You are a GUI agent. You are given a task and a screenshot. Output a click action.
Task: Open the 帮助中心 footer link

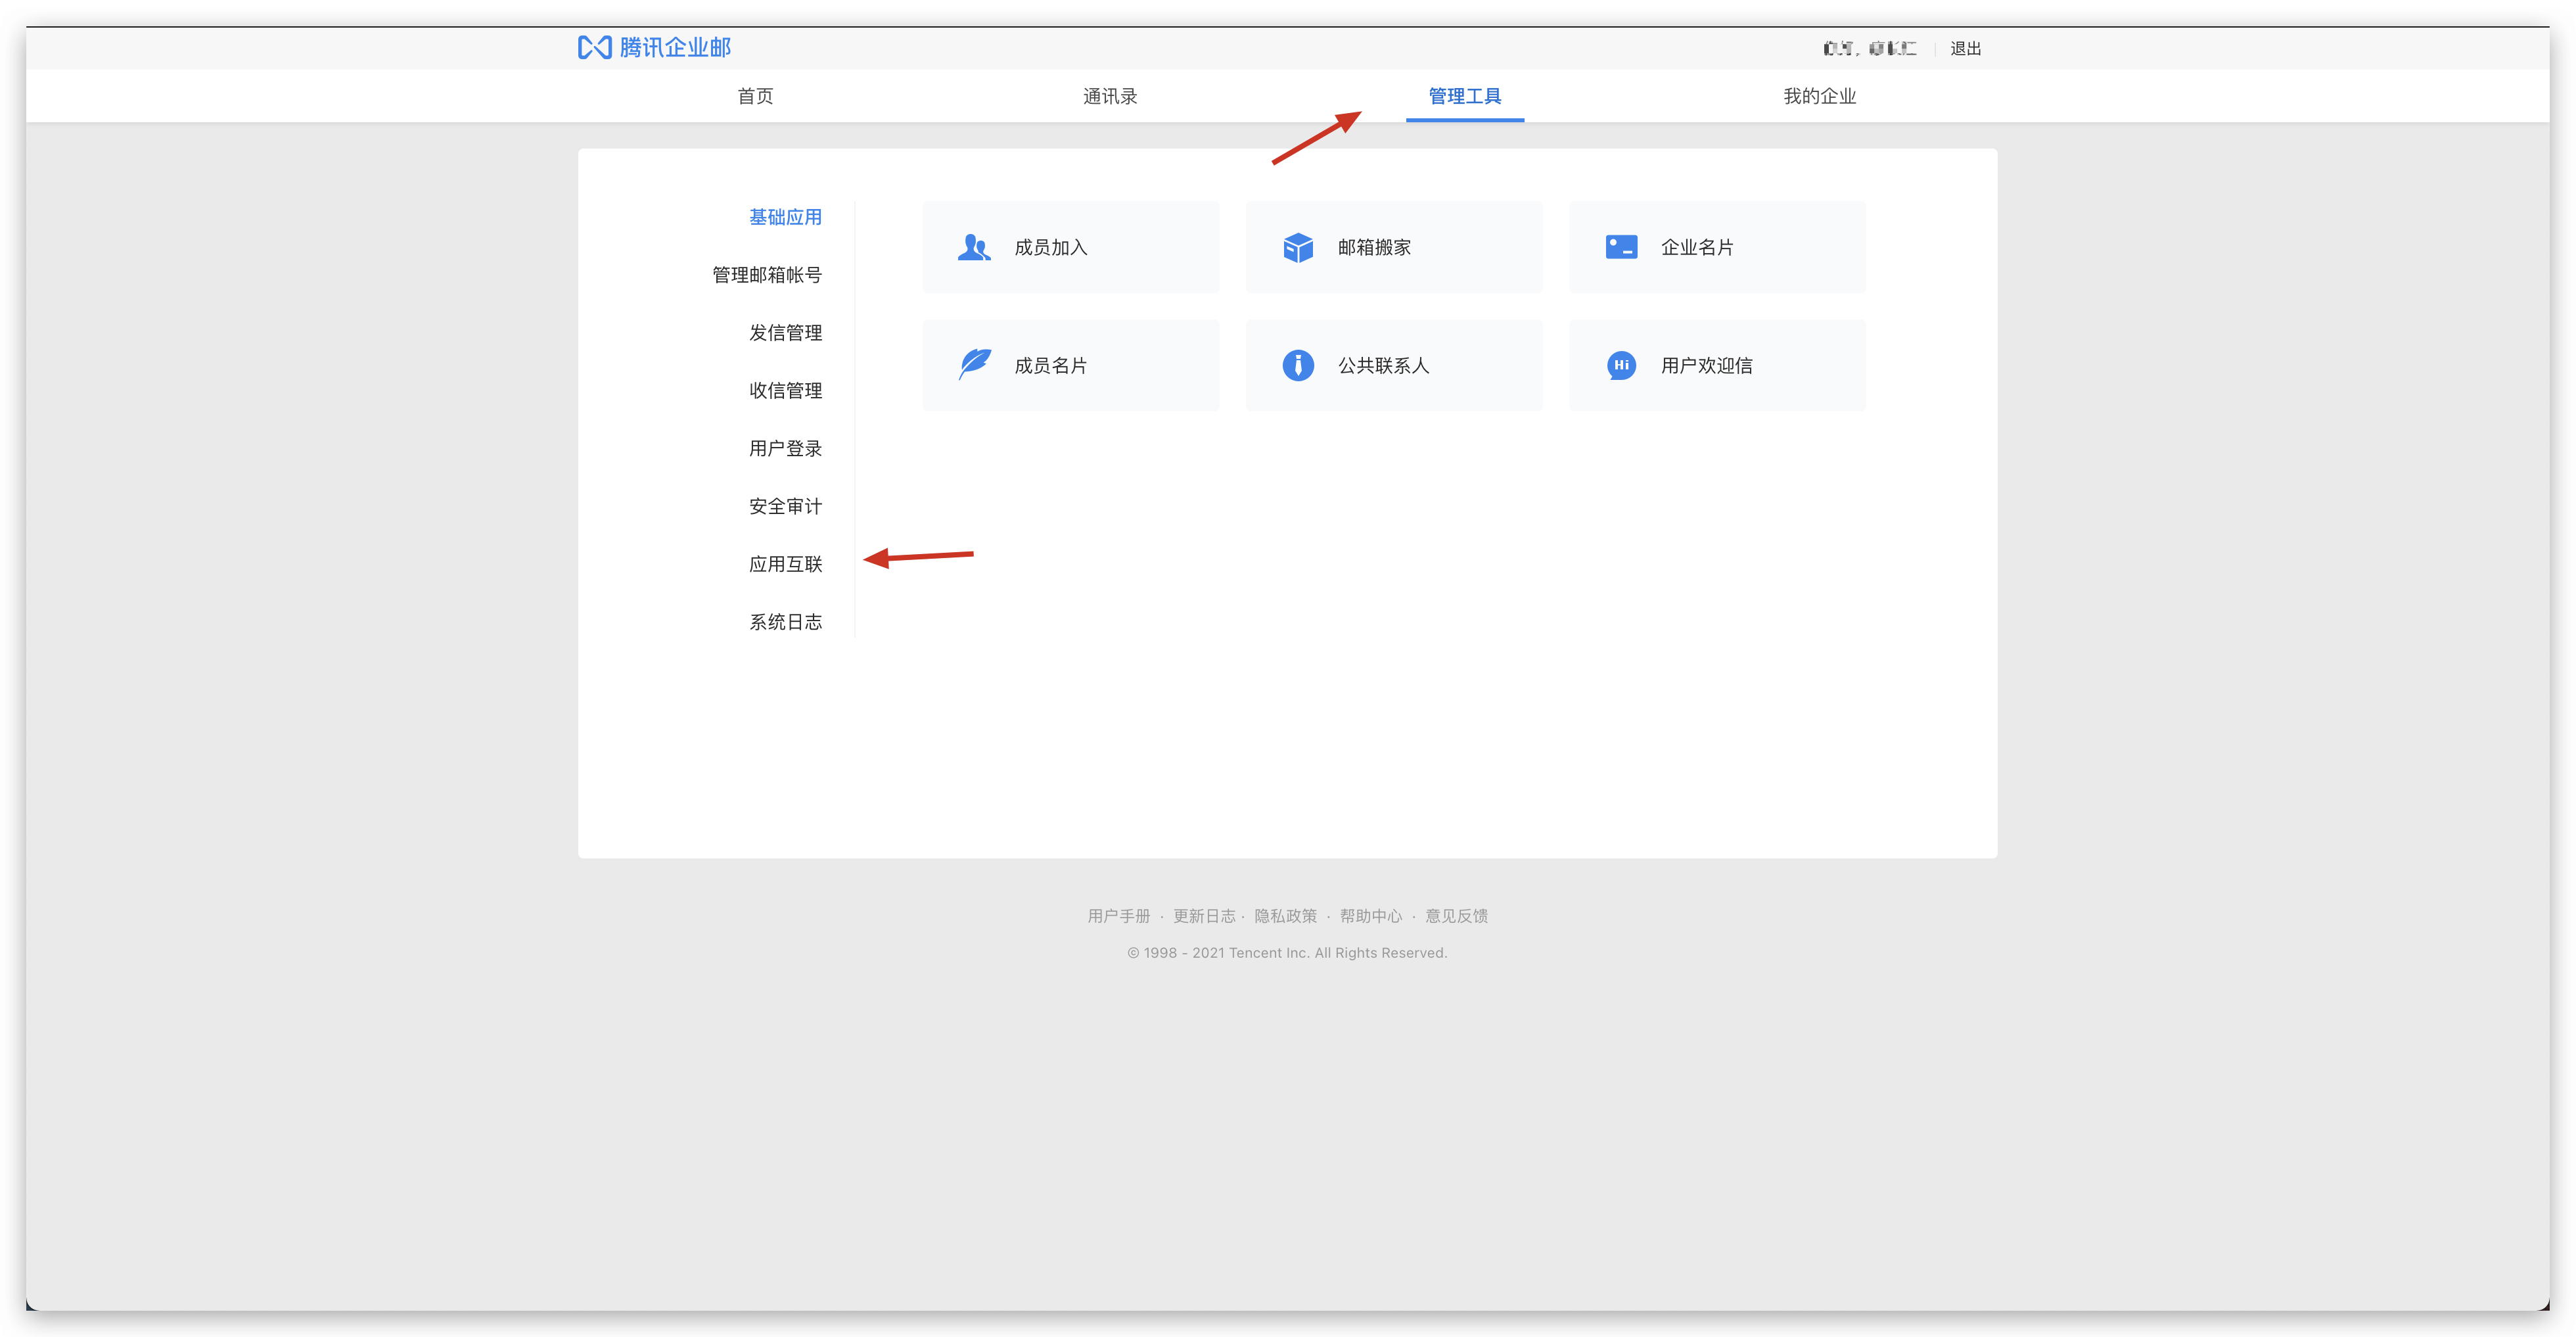click(1370, 916)
